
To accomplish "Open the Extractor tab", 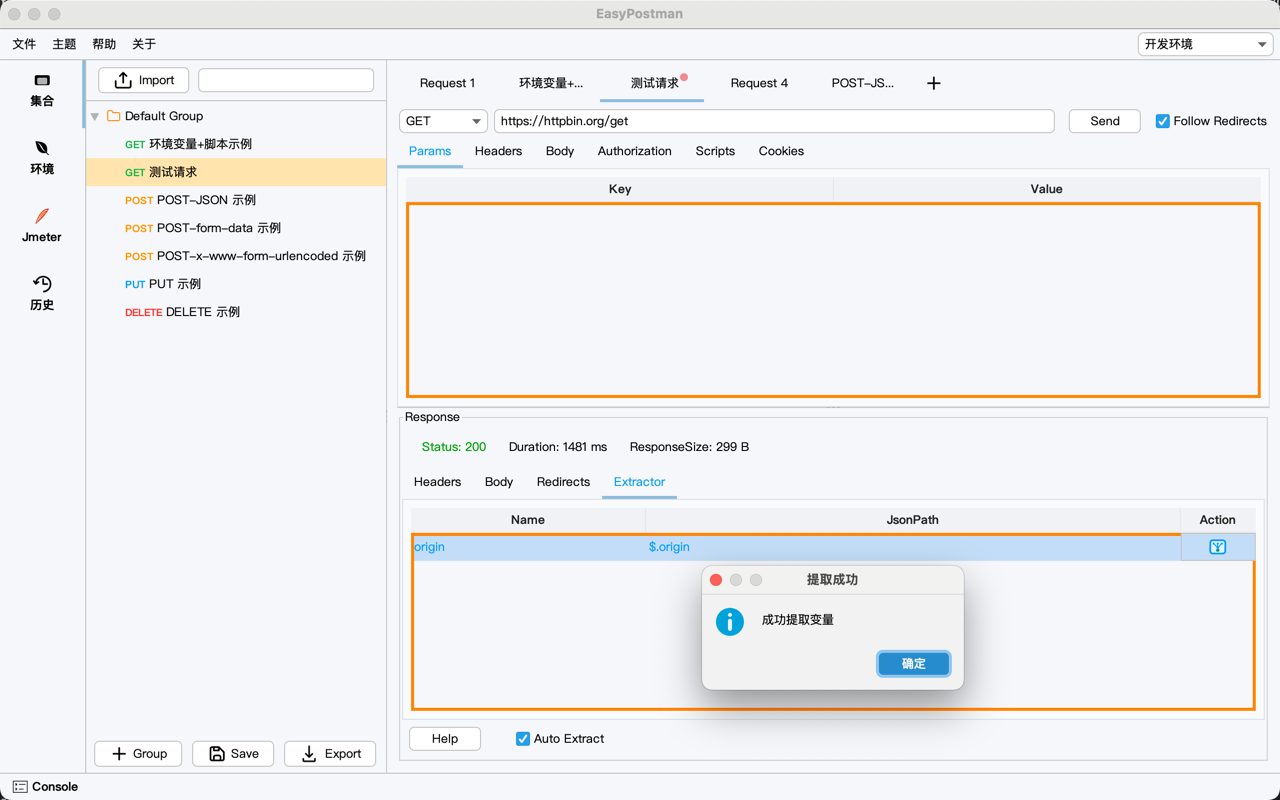I will (x=639, y=482).
